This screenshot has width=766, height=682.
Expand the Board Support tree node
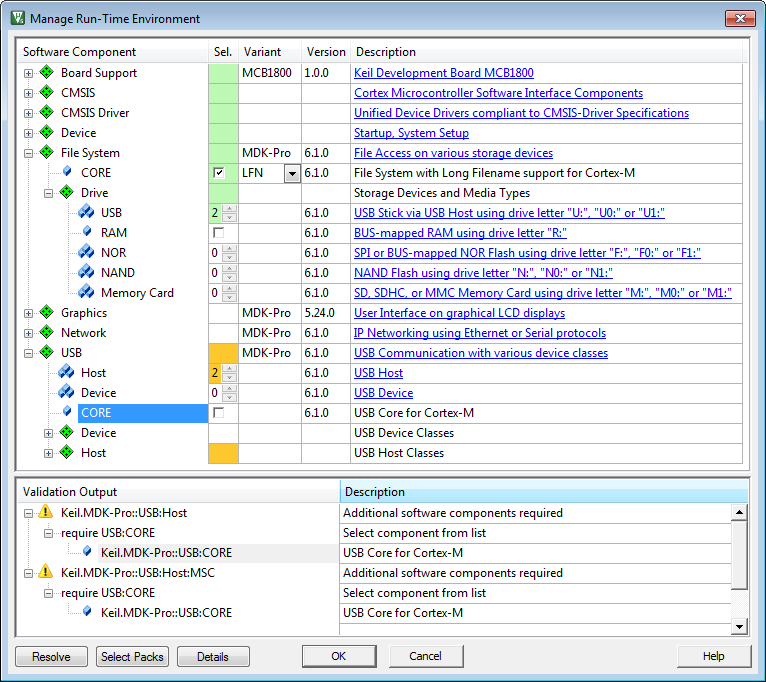pyautogui.click(x=29, y=73)
